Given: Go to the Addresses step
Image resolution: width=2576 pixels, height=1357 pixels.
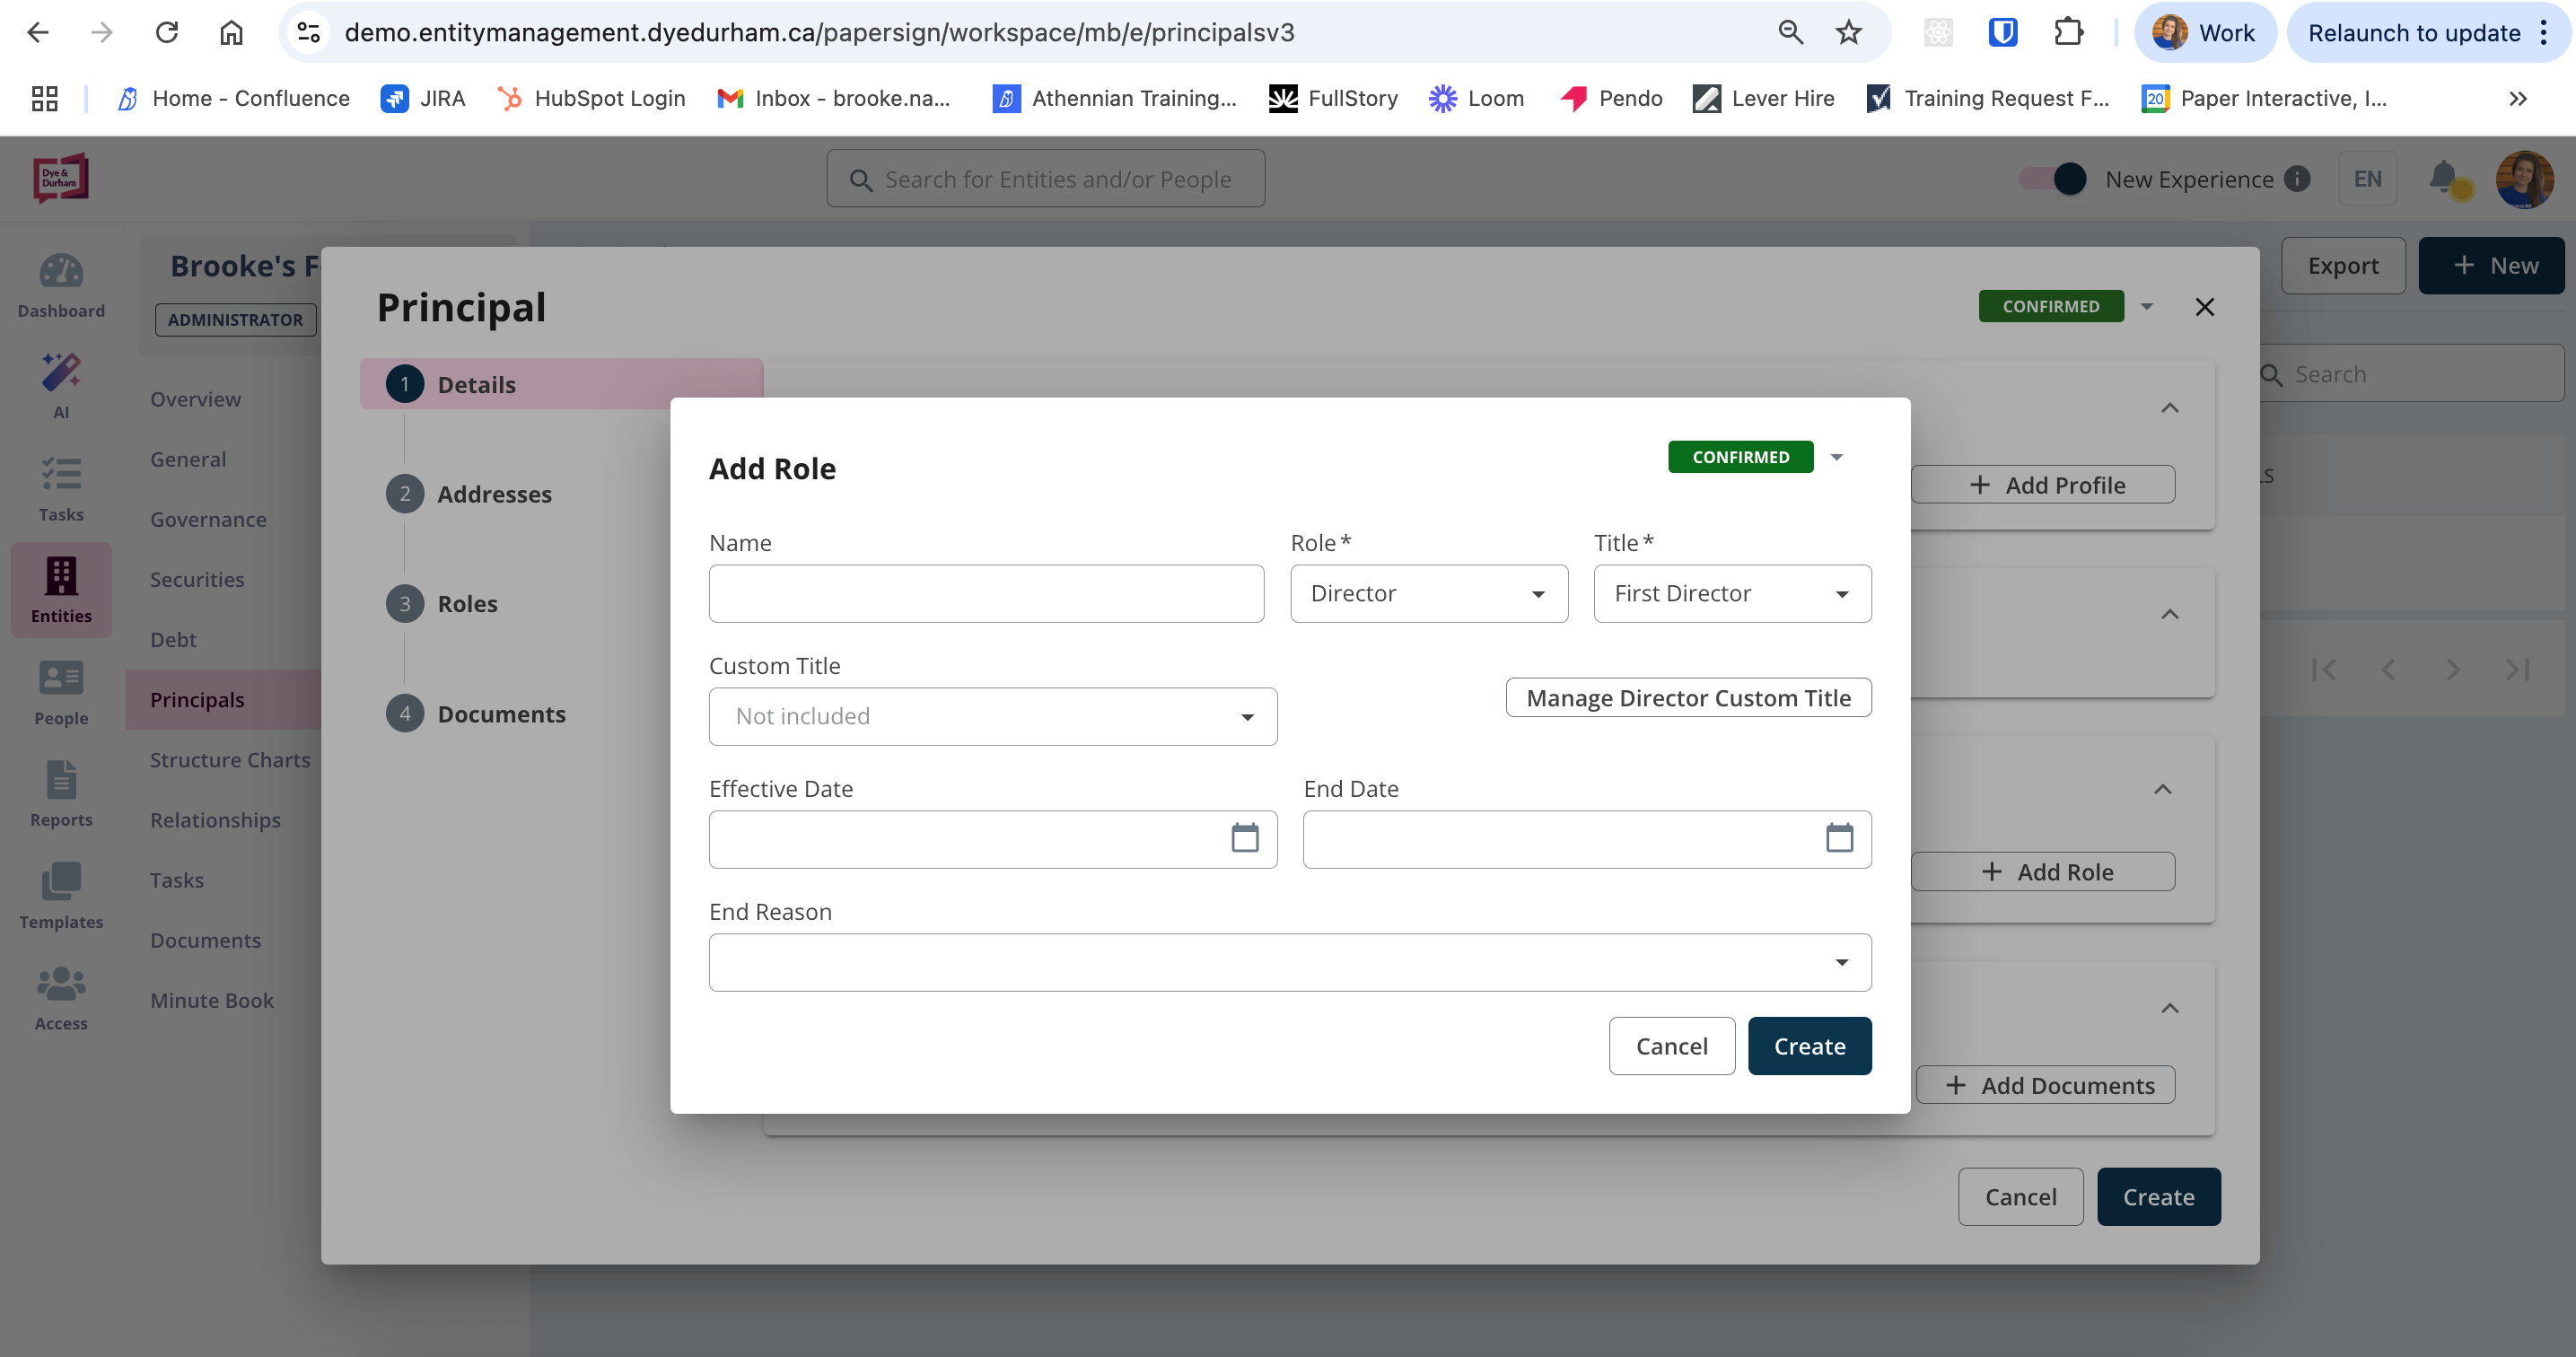Looking at the screenshot, I should [469, 494].
